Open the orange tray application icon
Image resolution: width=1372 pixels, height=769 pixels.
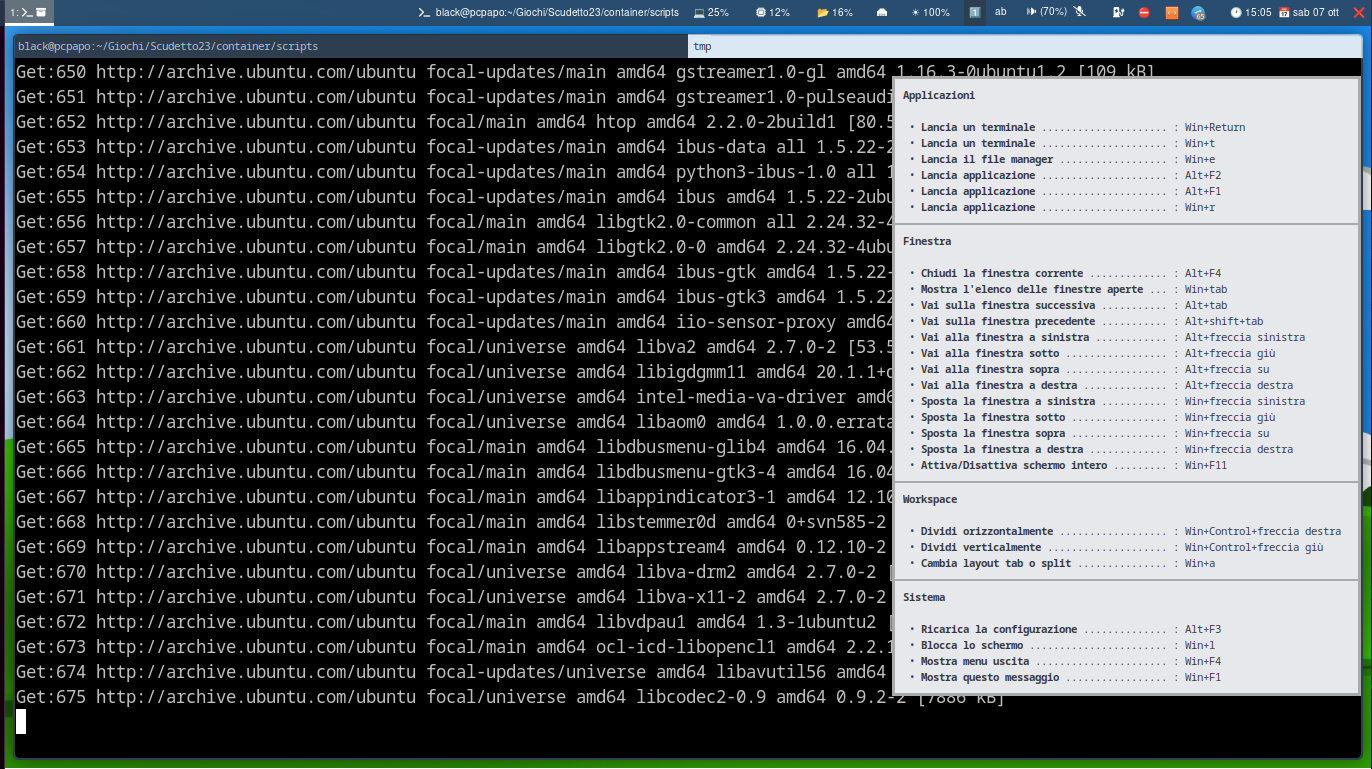1172,12
